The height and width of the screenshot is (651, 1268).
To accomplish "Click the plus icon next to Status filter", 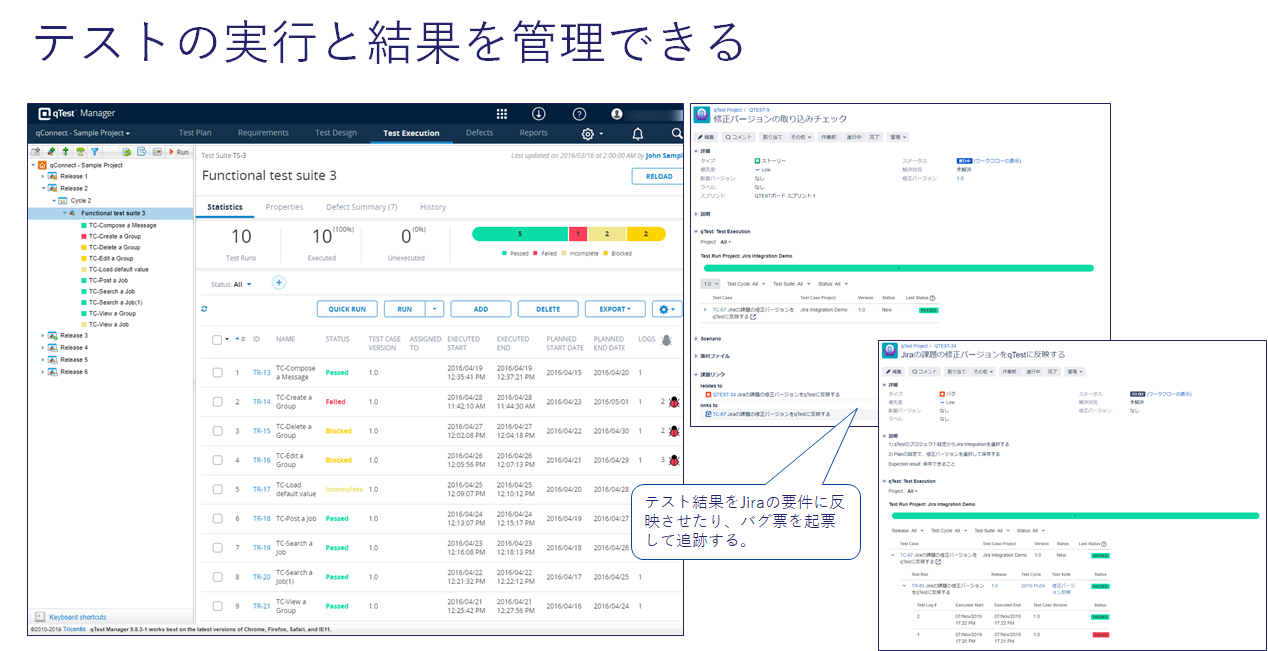I will (x=279, y=283).
